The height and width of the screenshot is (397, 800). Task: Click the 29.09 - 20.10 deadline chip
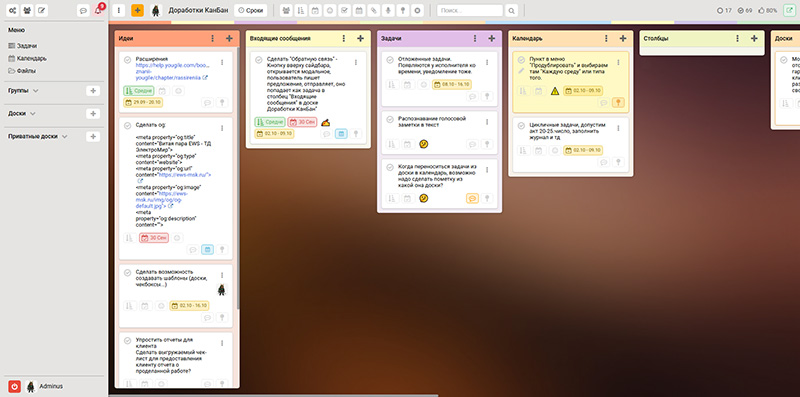[x=143, y=103]
